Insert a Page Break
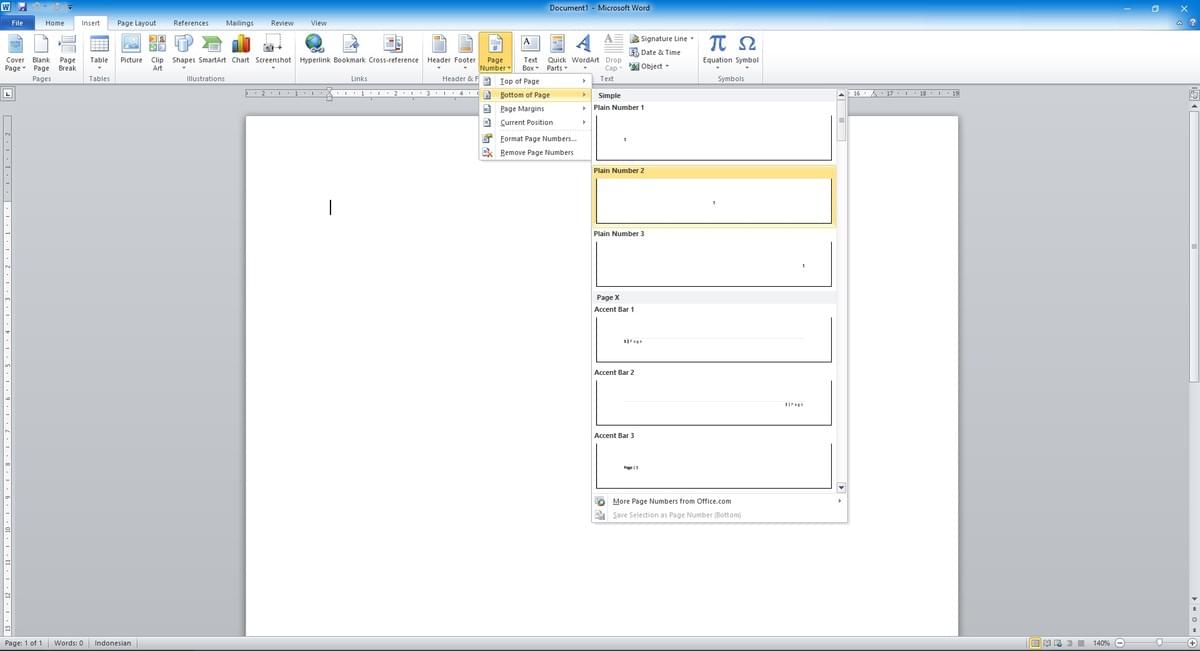 (66, 48)
